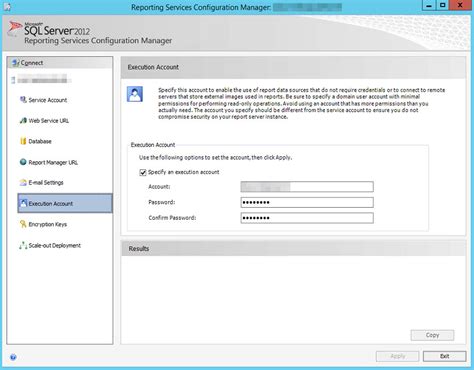Open help via the question mark icon
Viewport: 474px width, 370px height.
pos(13,357)
